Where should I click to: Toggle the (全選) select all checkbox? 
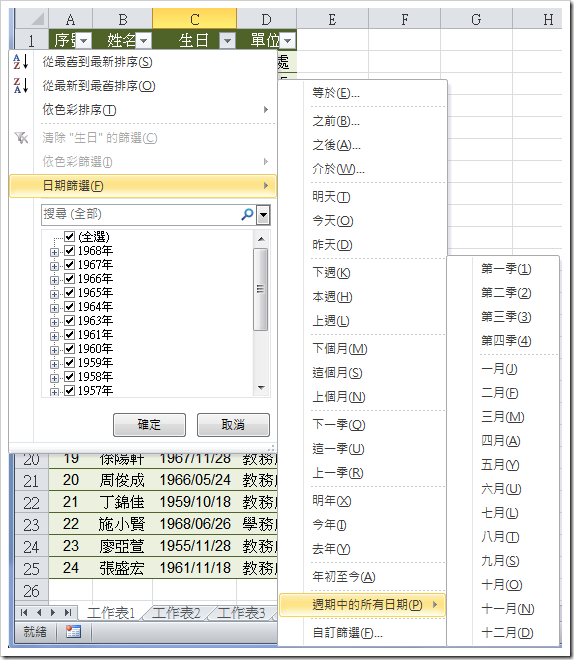click(x=69, y=237)
